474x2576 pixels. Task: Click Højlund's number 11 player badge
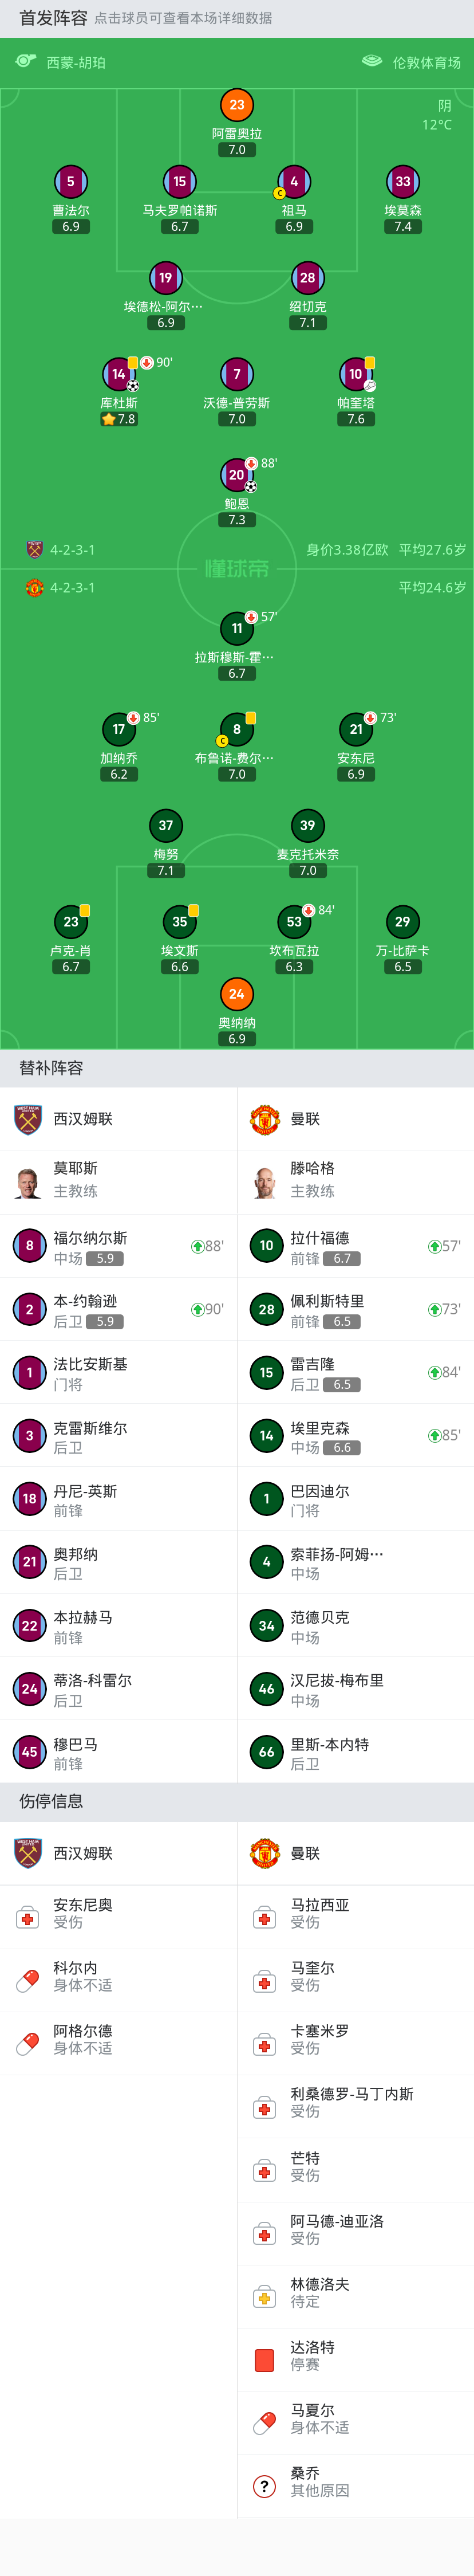click(237, 628)
